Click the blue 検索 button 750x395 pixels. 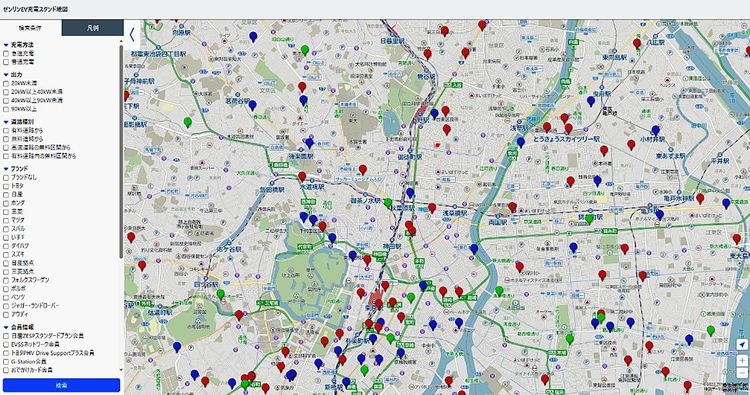click(61, 385)
